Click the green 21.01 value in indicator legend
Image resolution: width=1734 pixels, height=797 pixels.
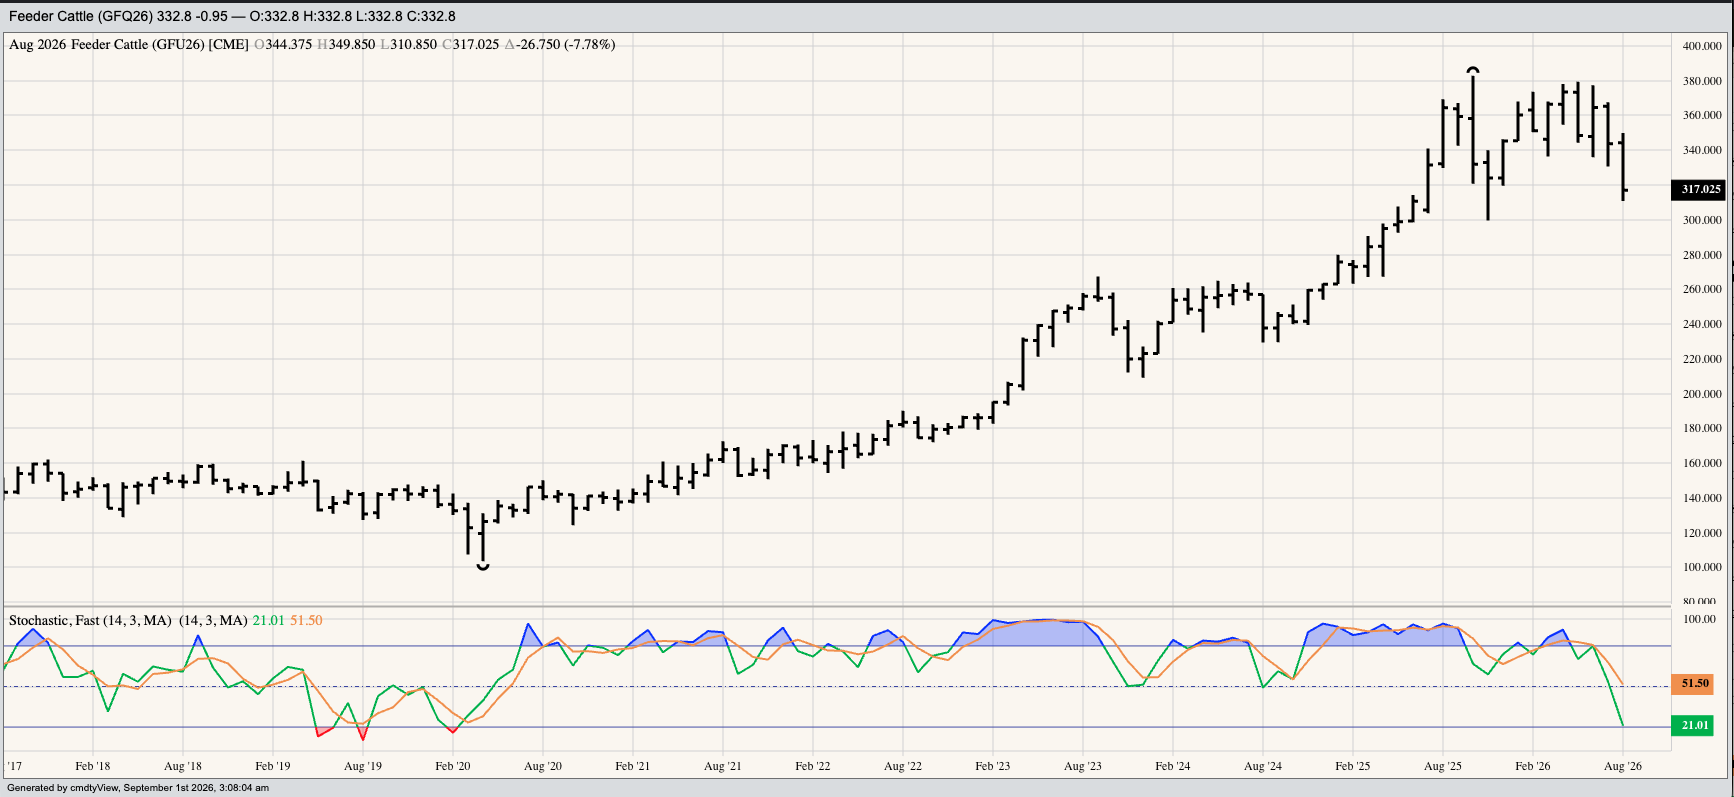268,620
